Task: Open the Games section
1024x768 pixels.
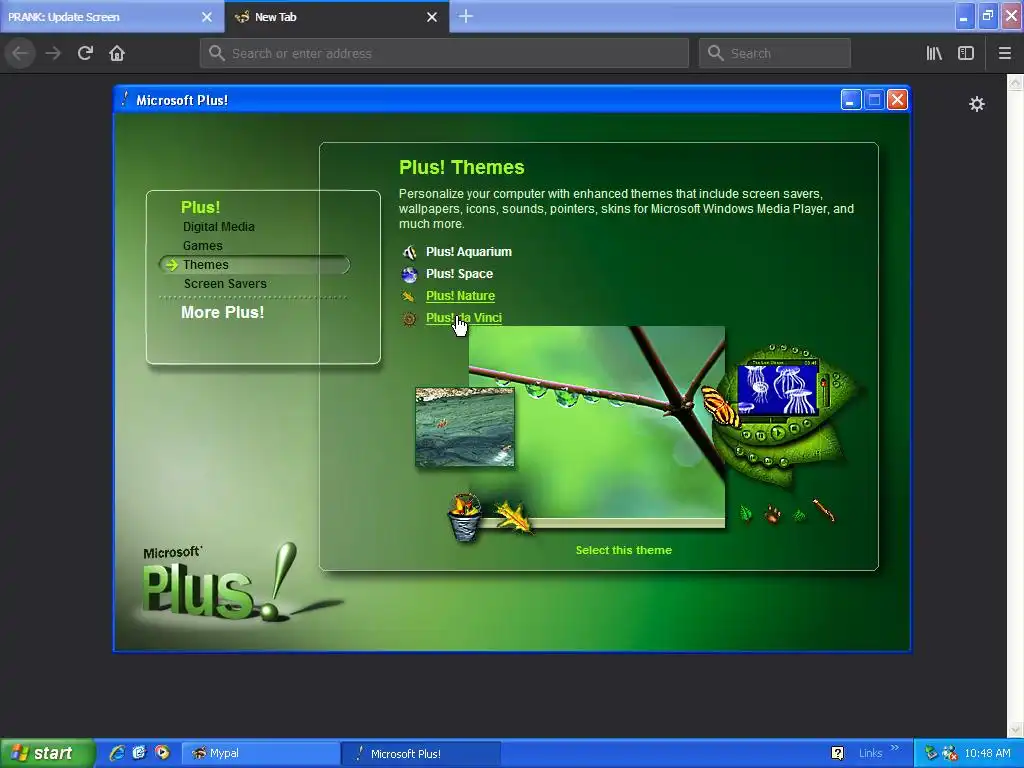Action: 202,246
